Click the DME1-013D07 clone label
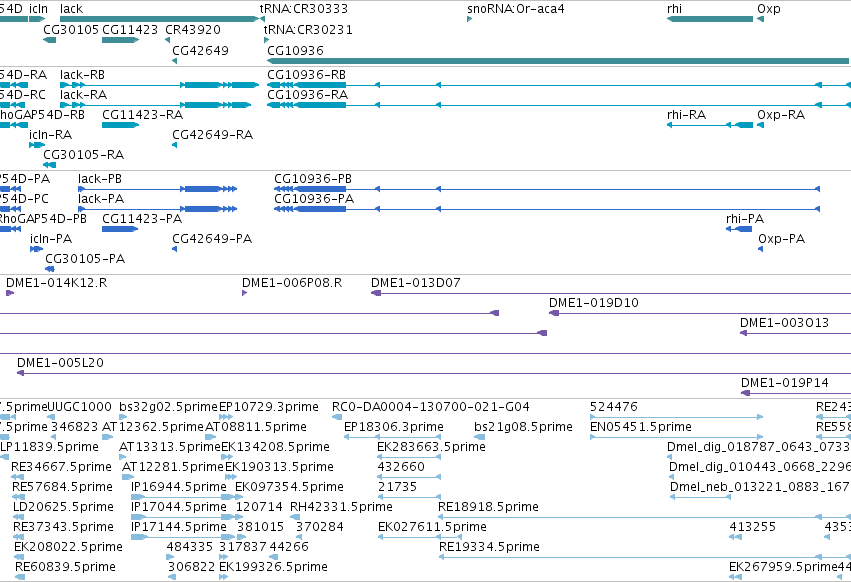The height and width of the screenshot is (582, 851). (416, 283)
